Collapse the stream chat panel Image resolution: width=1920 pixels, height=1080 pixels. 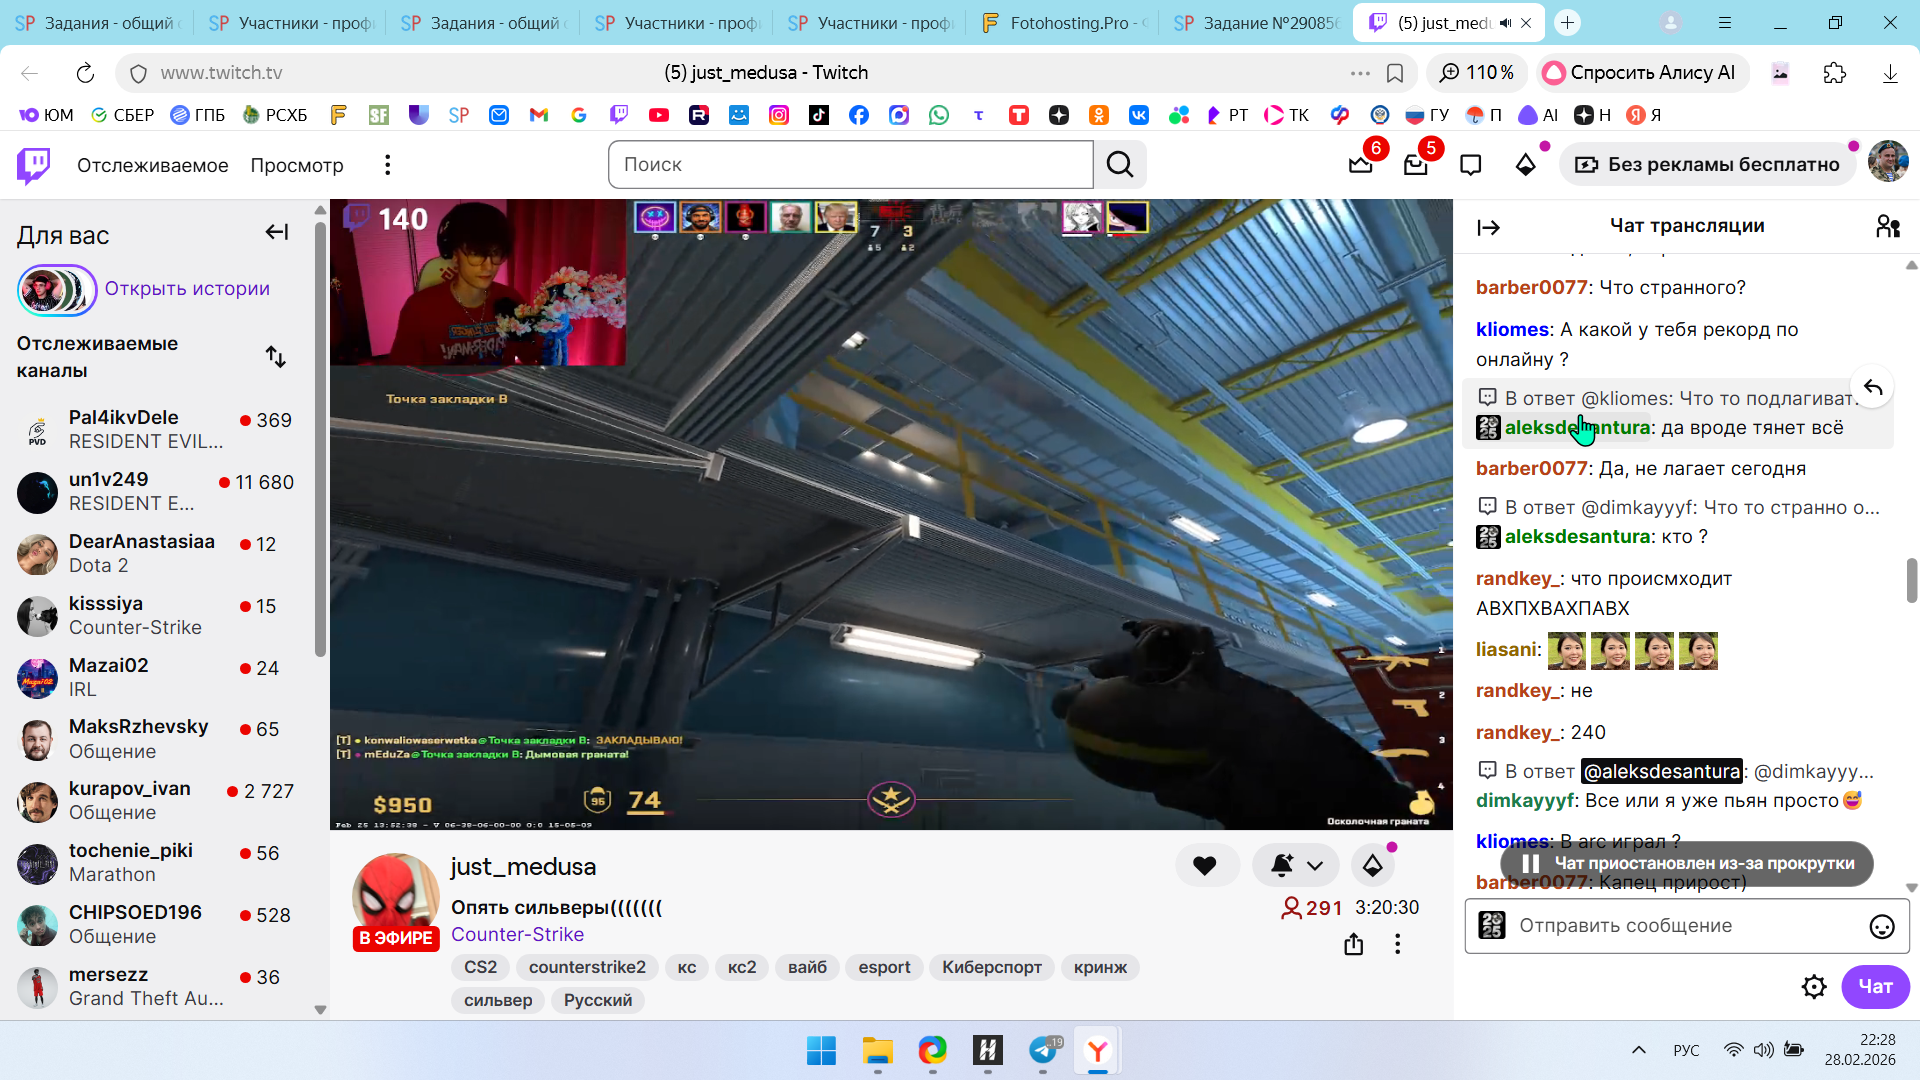[1488, 227]
